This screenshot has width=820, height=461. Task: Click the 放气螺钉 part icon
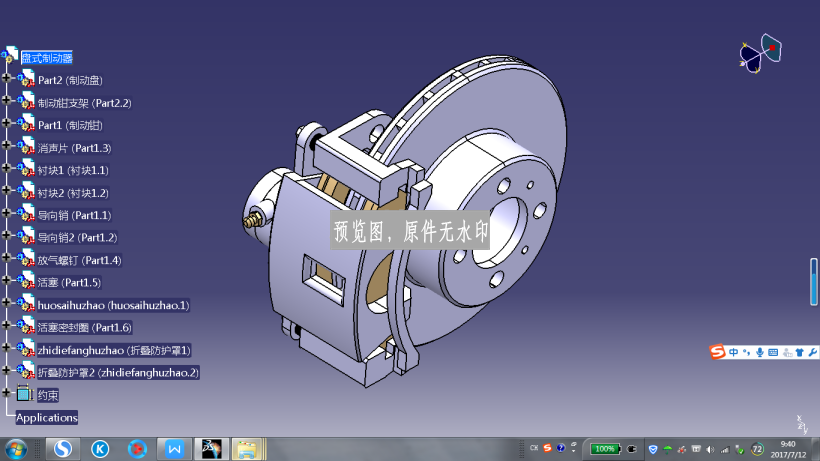pyautogui.click(x=26, y=259)
